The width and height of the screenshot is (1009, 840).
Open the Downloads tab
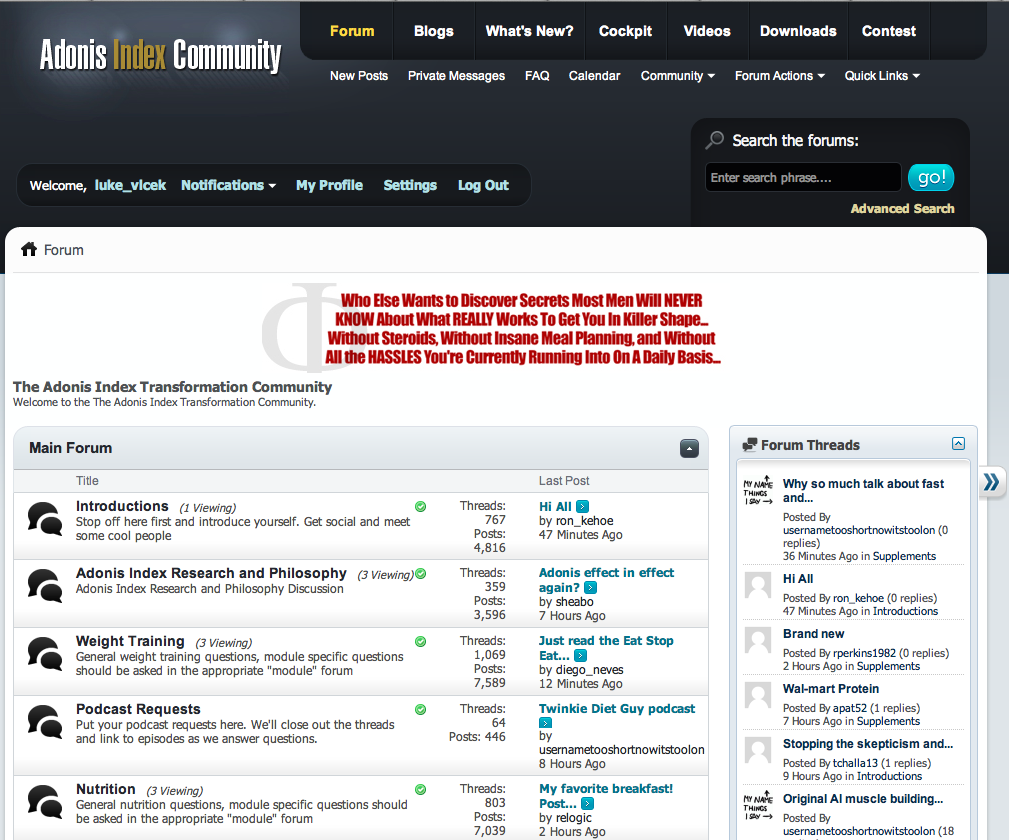(x=797, y=31)
